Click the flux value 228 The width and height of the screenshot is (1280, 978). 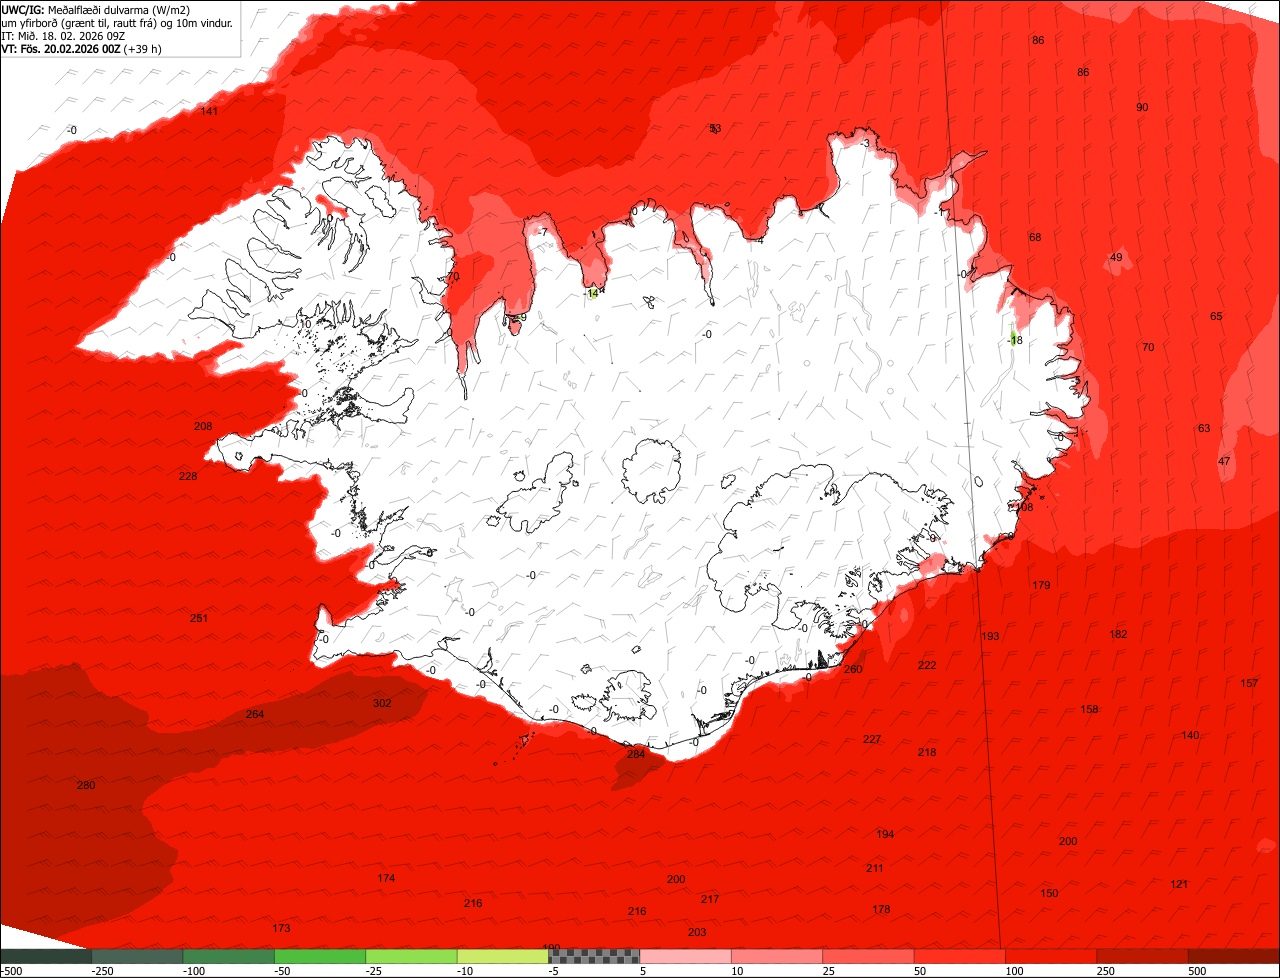(188, 476)
